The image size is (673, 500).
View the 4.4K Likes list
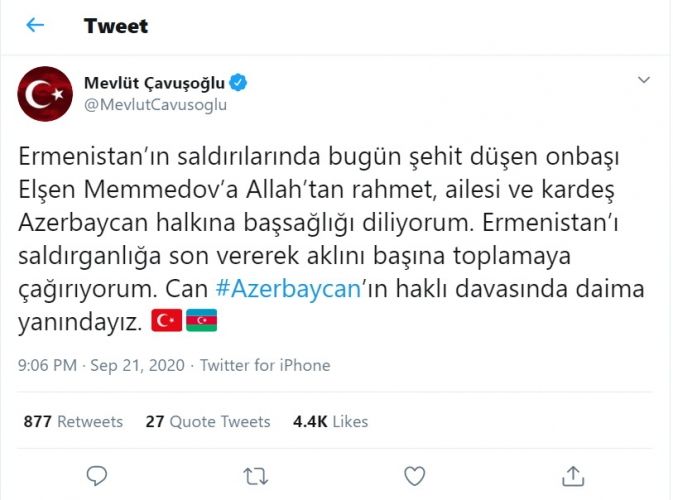point(330,422)
